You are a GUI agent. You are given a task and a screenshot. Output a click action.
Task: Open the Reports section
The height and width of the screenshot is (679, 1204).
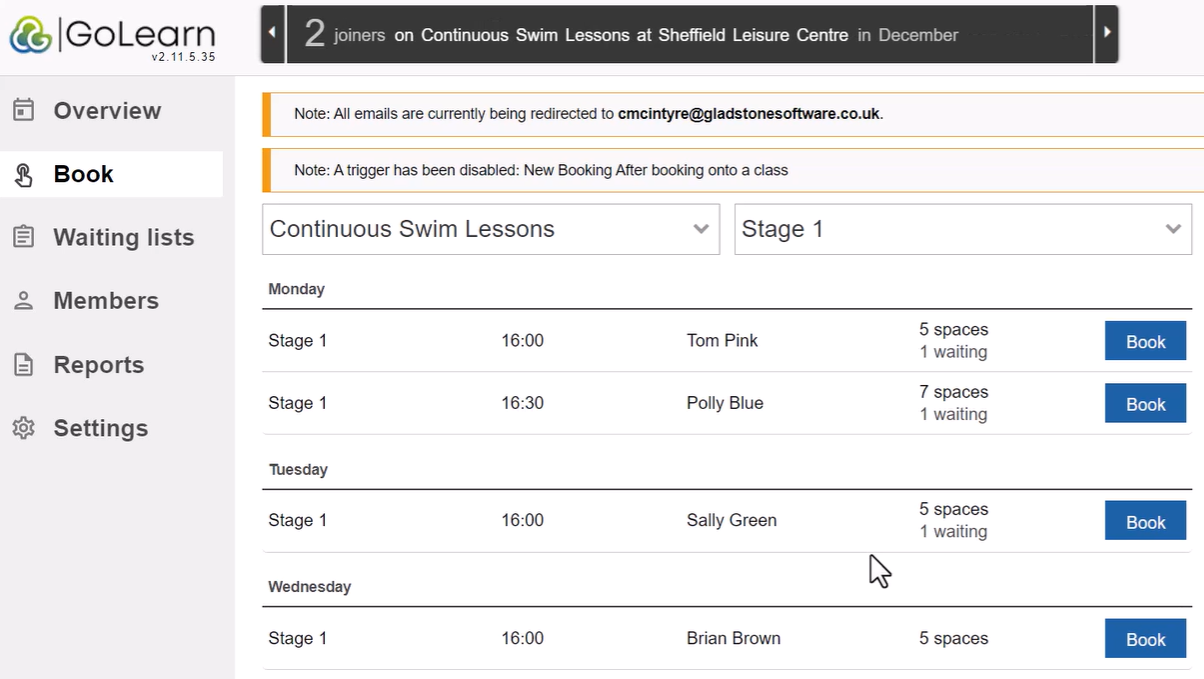[x=98, y=365]
